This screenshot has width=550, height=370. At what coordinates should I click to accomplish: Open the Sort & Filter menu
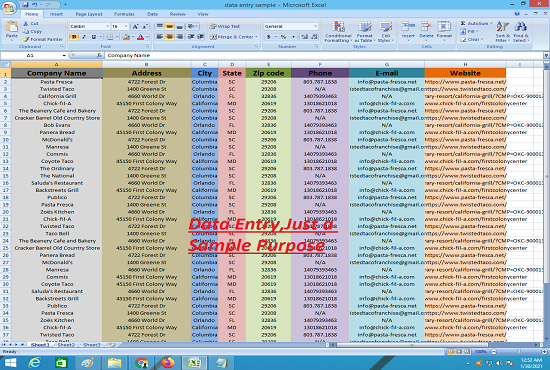pos(502,32)
